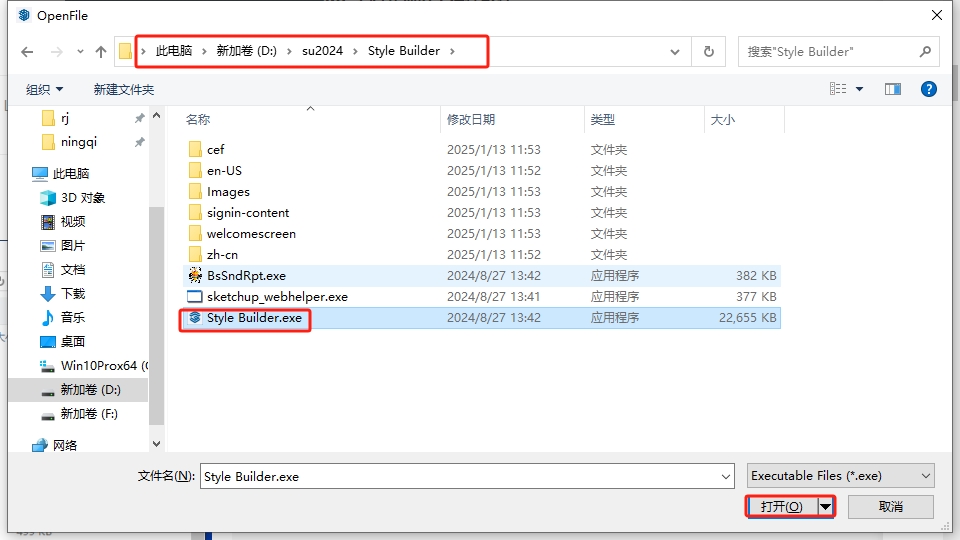
Task: Open view options dropdown arrow
Action: pyautogui.click(x=859, y=89)
